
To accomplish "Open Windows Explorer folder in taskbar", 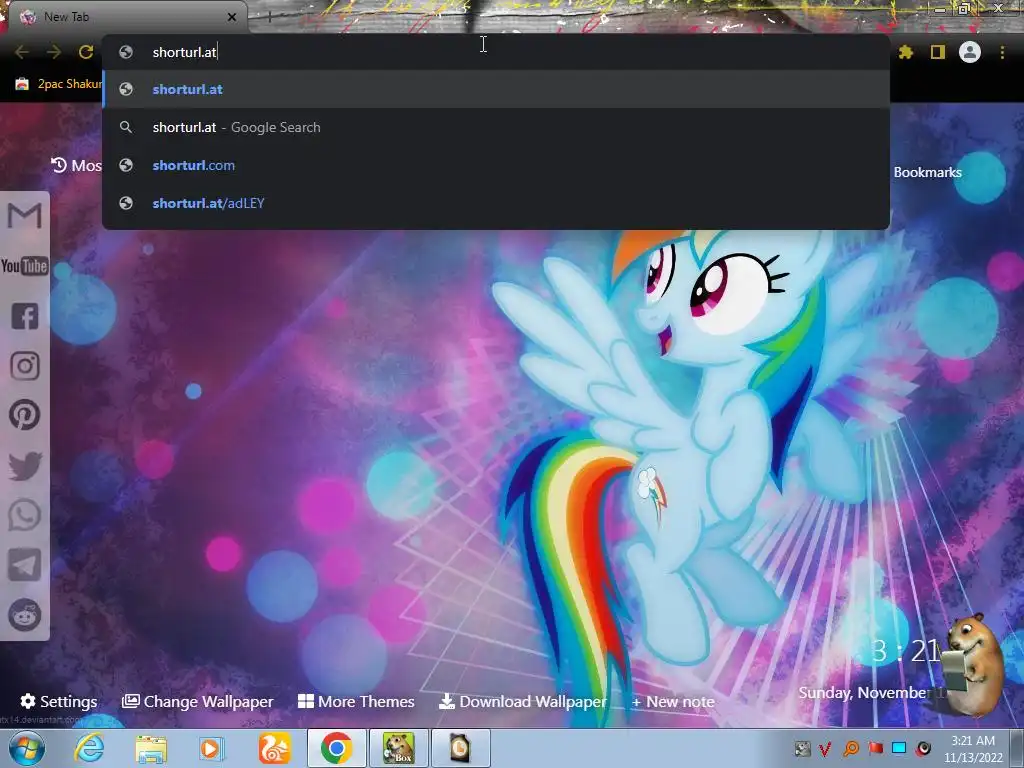I will [151, 748].
